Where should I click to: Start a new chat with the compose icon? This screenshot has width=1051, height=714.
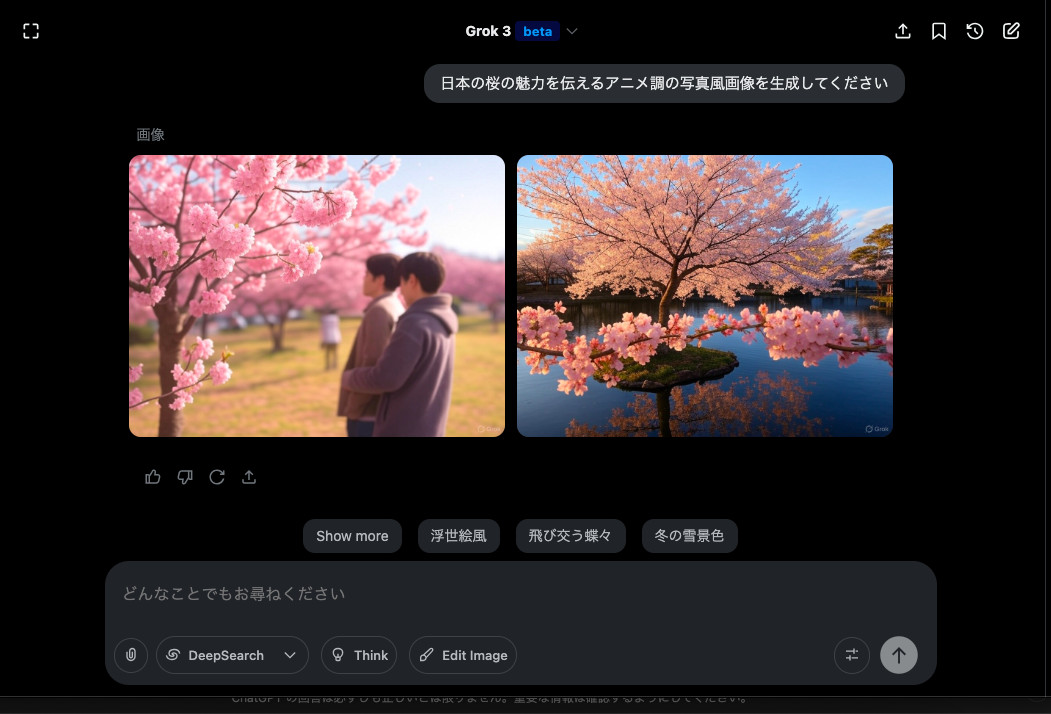[x=1011, y=31]
